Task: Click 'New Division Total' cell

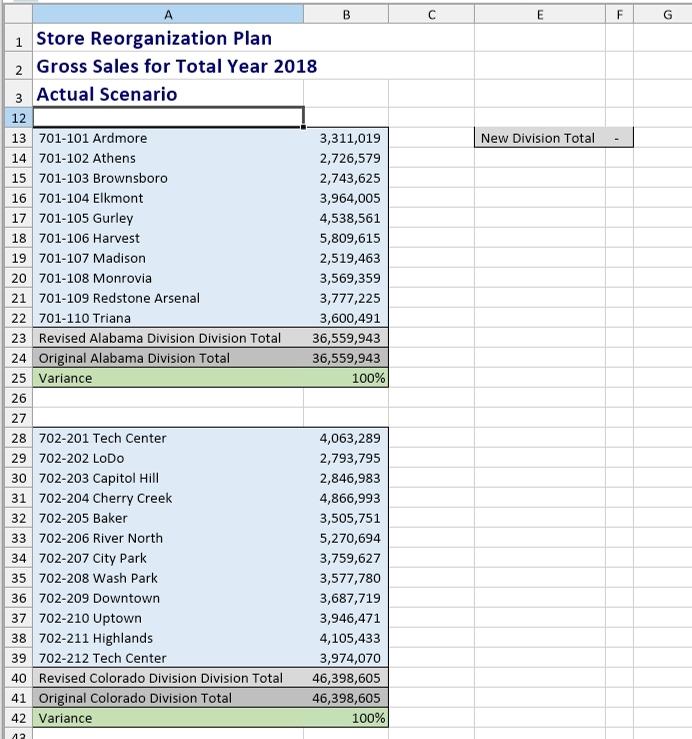Action: pos(540,138)
